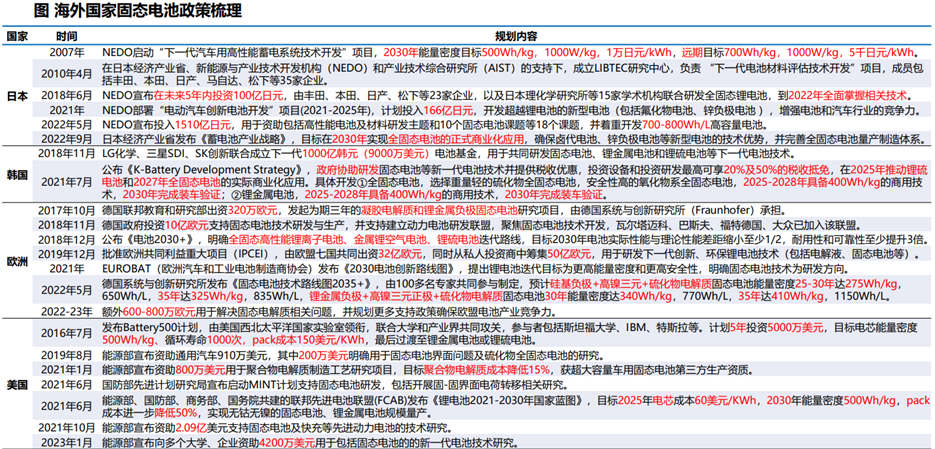Click the '2018年12月' date cell
Image resolution: width=935 pixels, height=449 pixels.
pos(67,240)
